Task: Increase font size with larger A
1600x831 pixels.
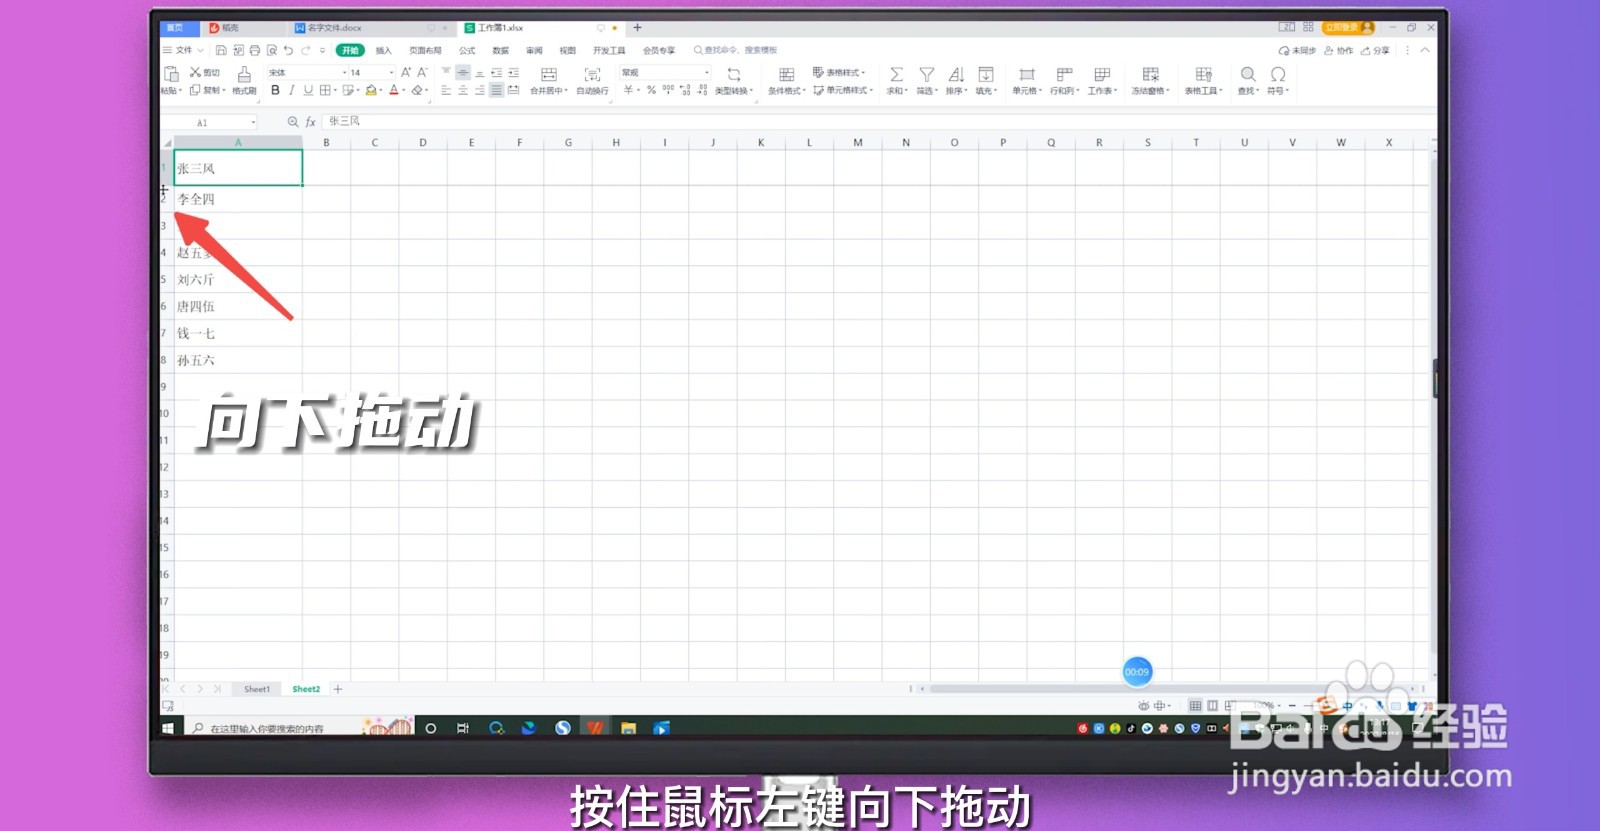Action: coord(406,72)
